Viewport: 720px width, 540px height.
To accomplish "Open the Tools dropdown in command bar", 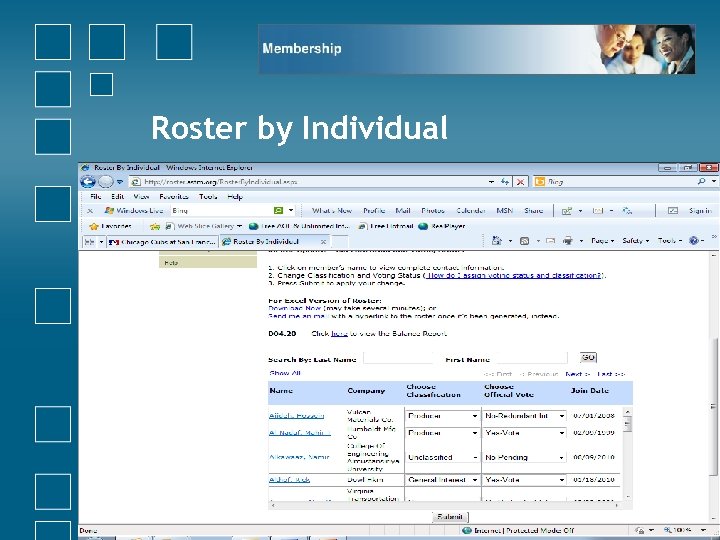I will coord(669,241).
